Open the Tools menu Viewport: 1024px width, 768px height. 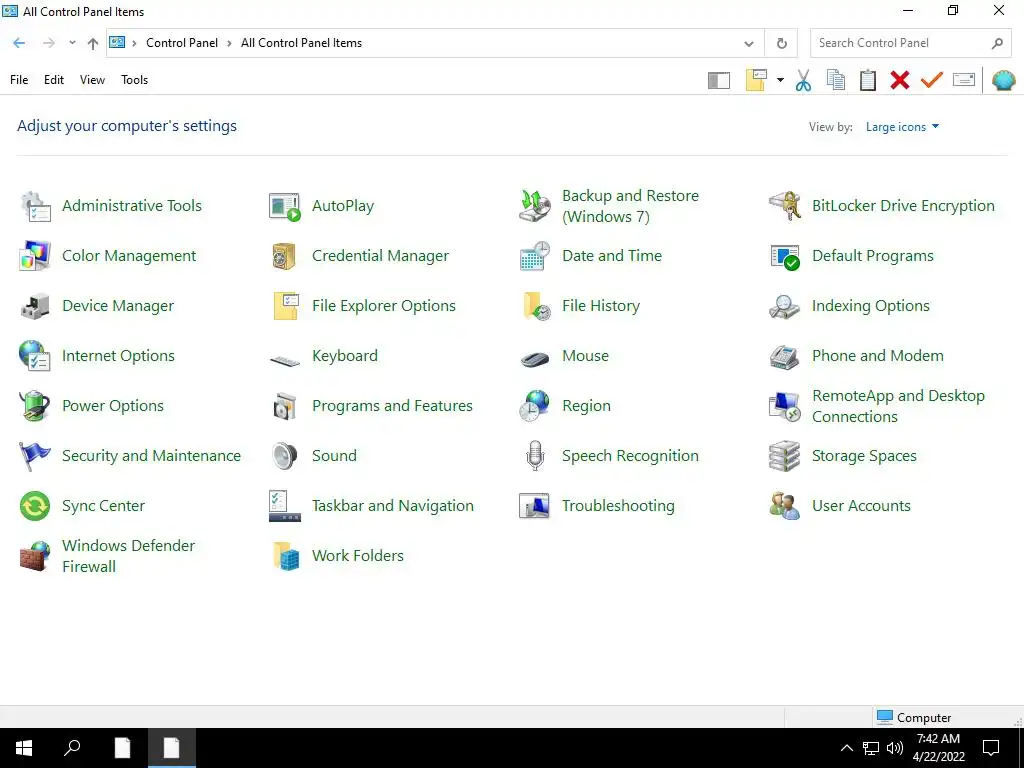tap(135, 80)
